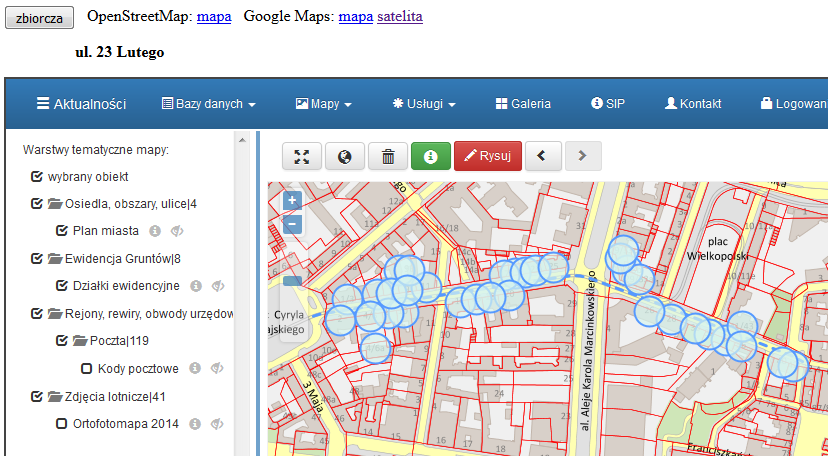Click the globe icon in map toolbar

coord(345,157)
